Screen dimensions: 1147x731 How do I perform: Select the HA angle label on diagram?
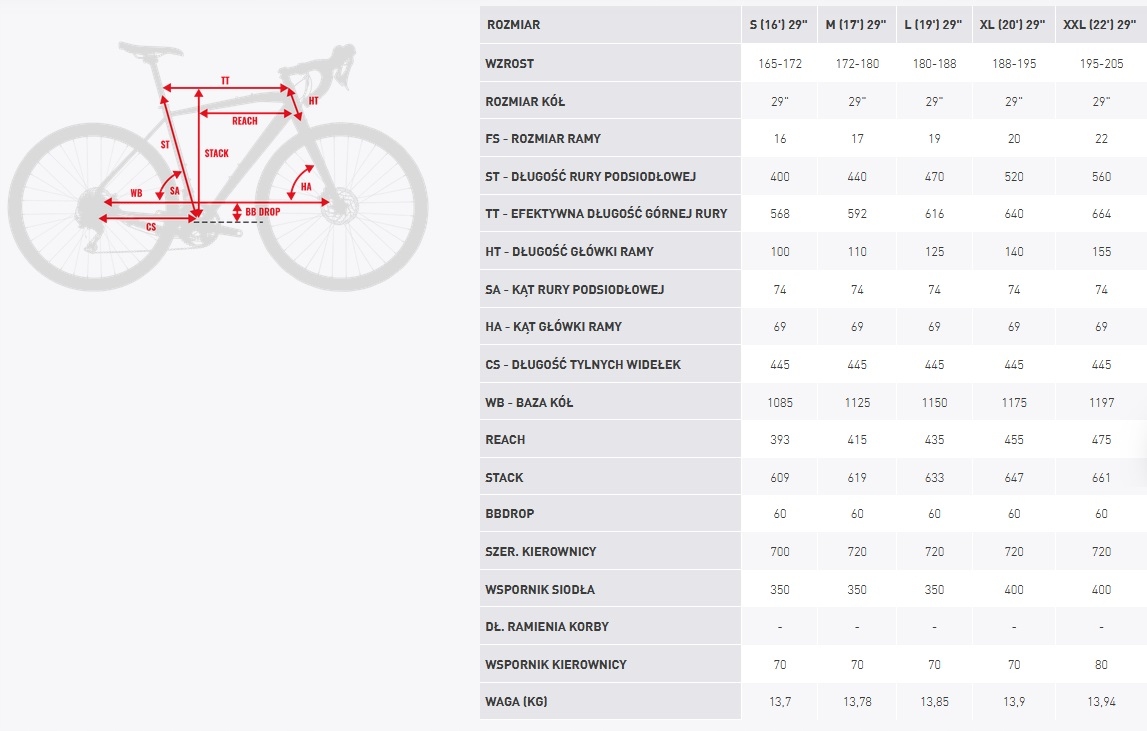click(306, 187)
